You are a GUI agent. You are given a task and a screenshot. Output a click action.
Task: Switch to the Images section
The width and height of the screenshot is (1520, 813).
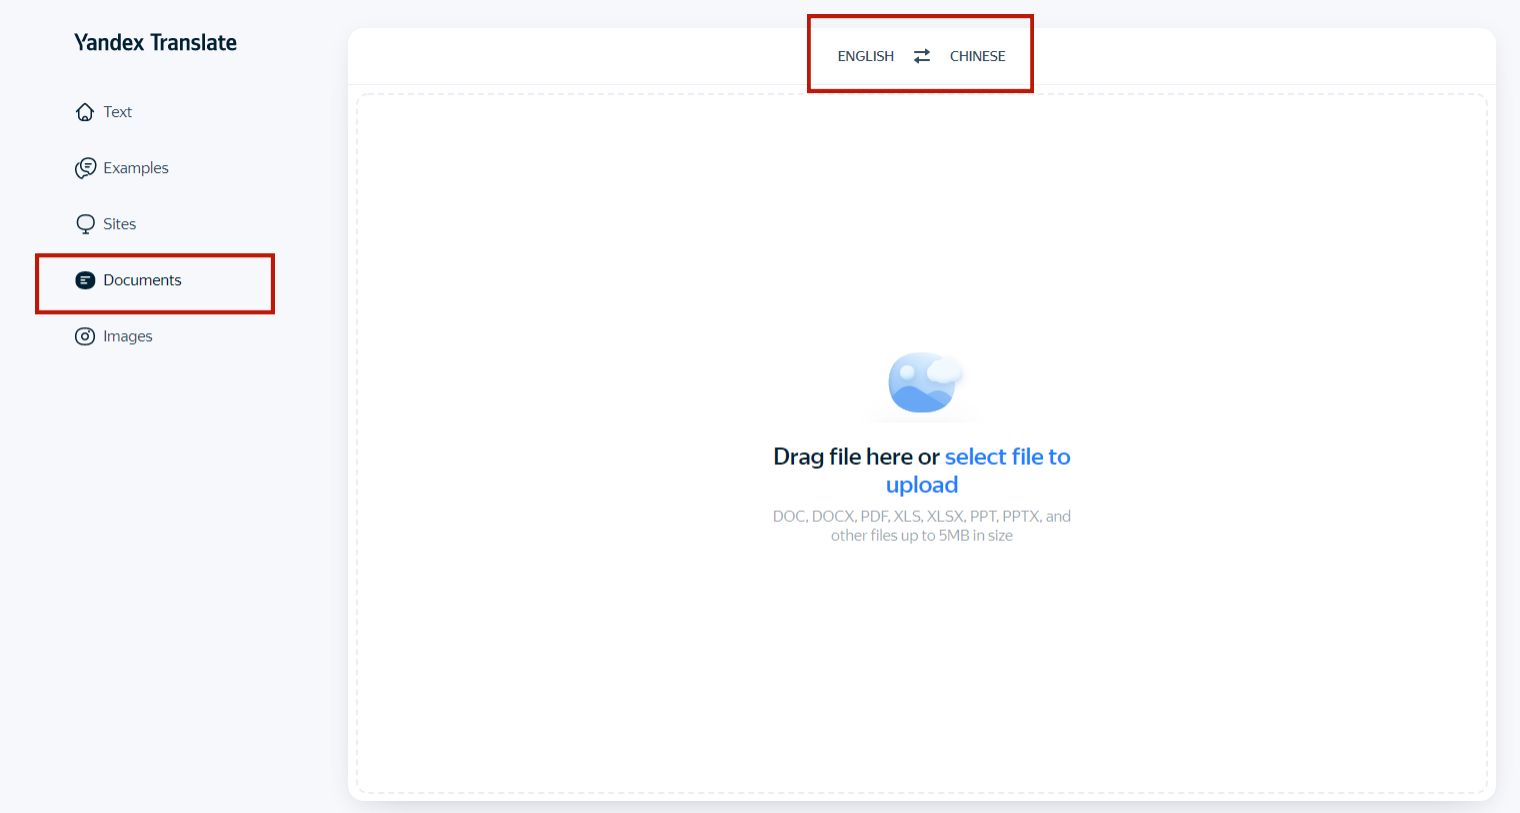(113, 336)
